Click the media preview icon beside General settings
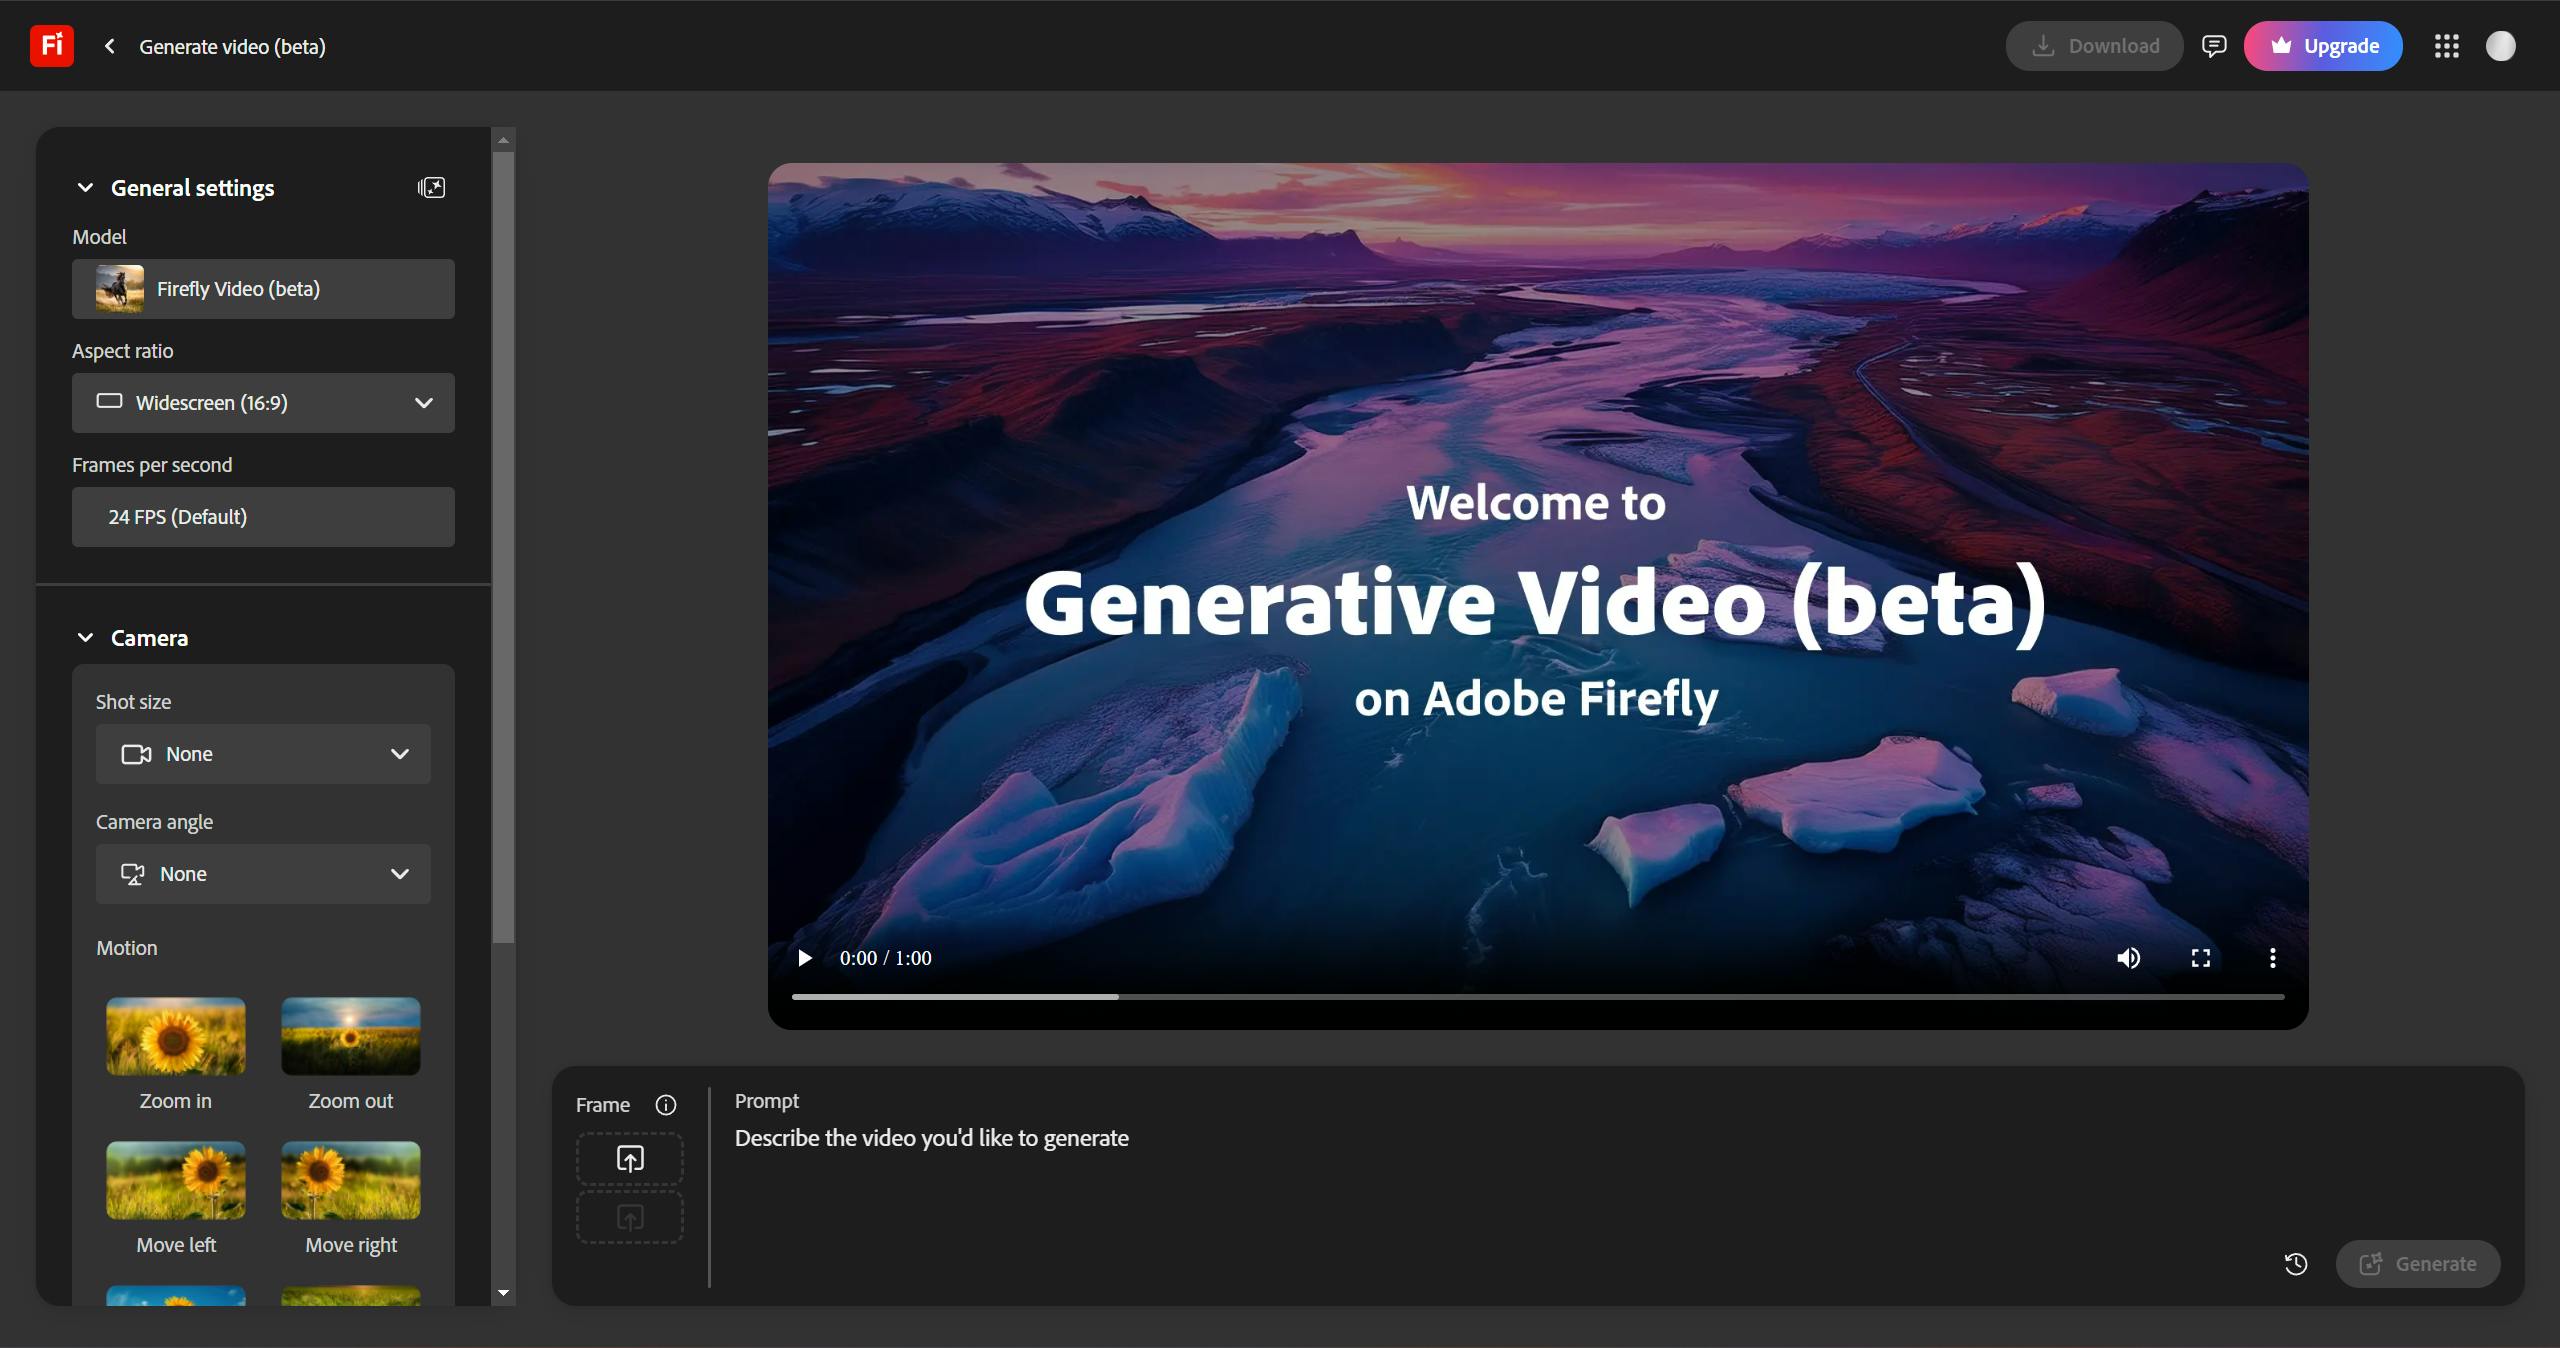 (431, 188)
